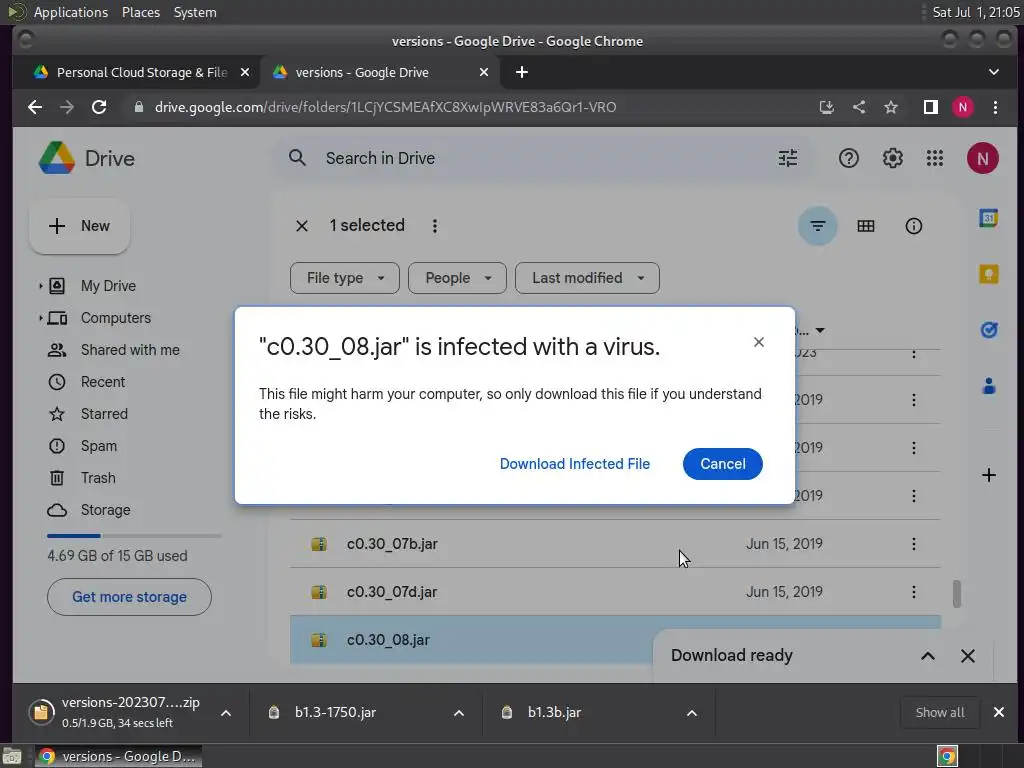Open Google Tasks side panel
The height and width of the screenshot is (768, 1024).
(988, 330)
